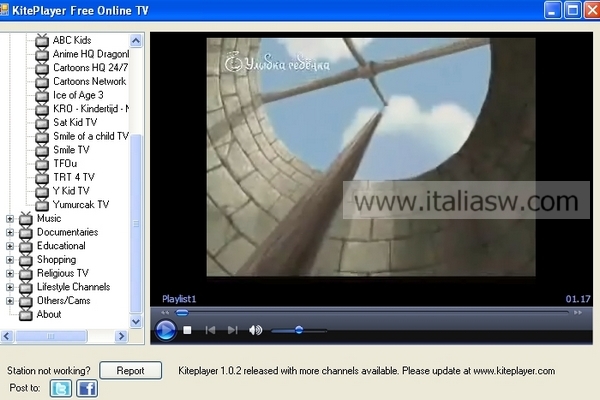The image size is (600, 400).
Task: Expand the Lifestyle Channels category
Action: [x=10, y=287]
